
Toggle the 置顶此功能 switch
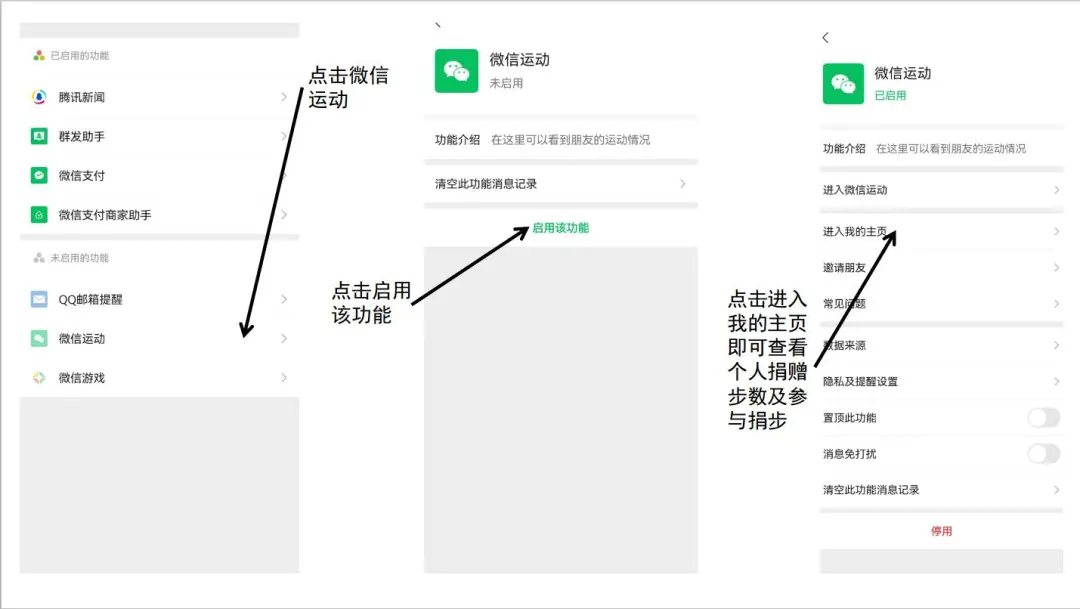pyautogui.click(x=1043, y=417)
